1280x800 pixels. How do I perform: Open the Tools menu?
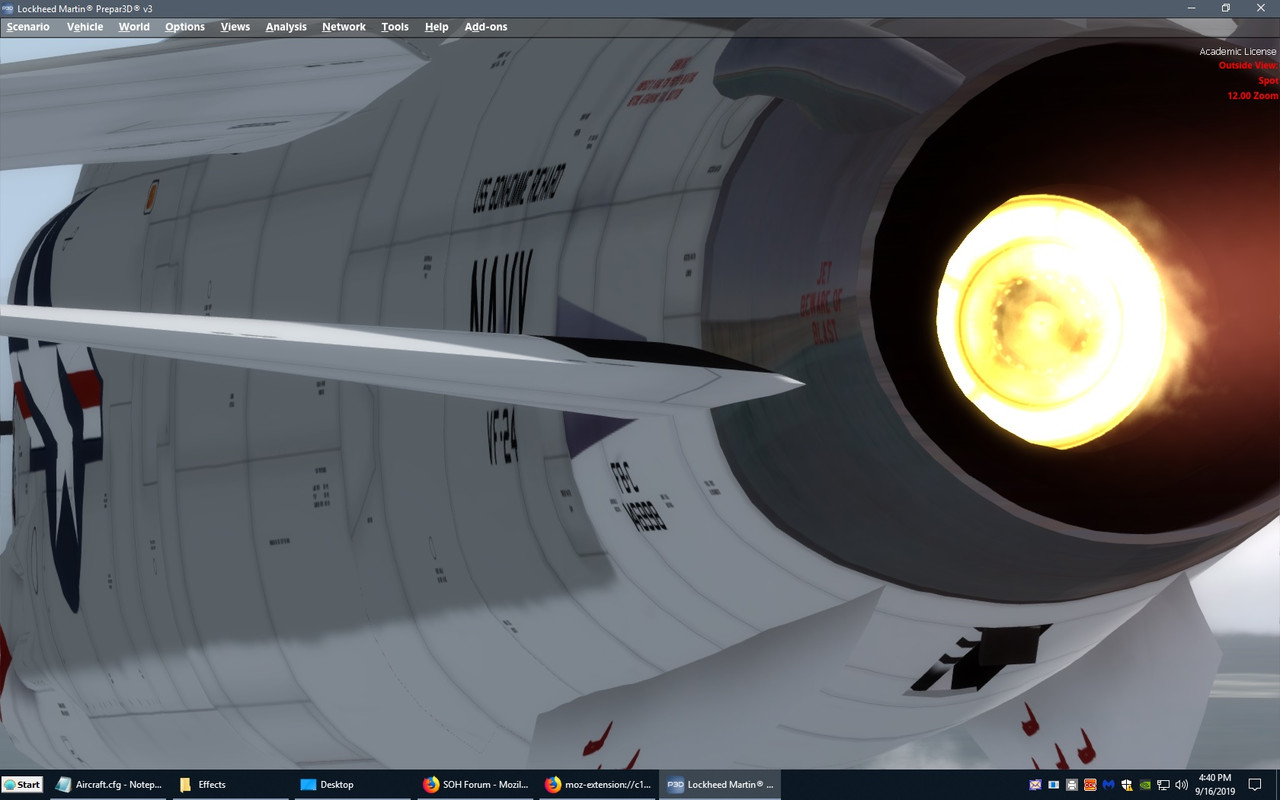point(395,27)
